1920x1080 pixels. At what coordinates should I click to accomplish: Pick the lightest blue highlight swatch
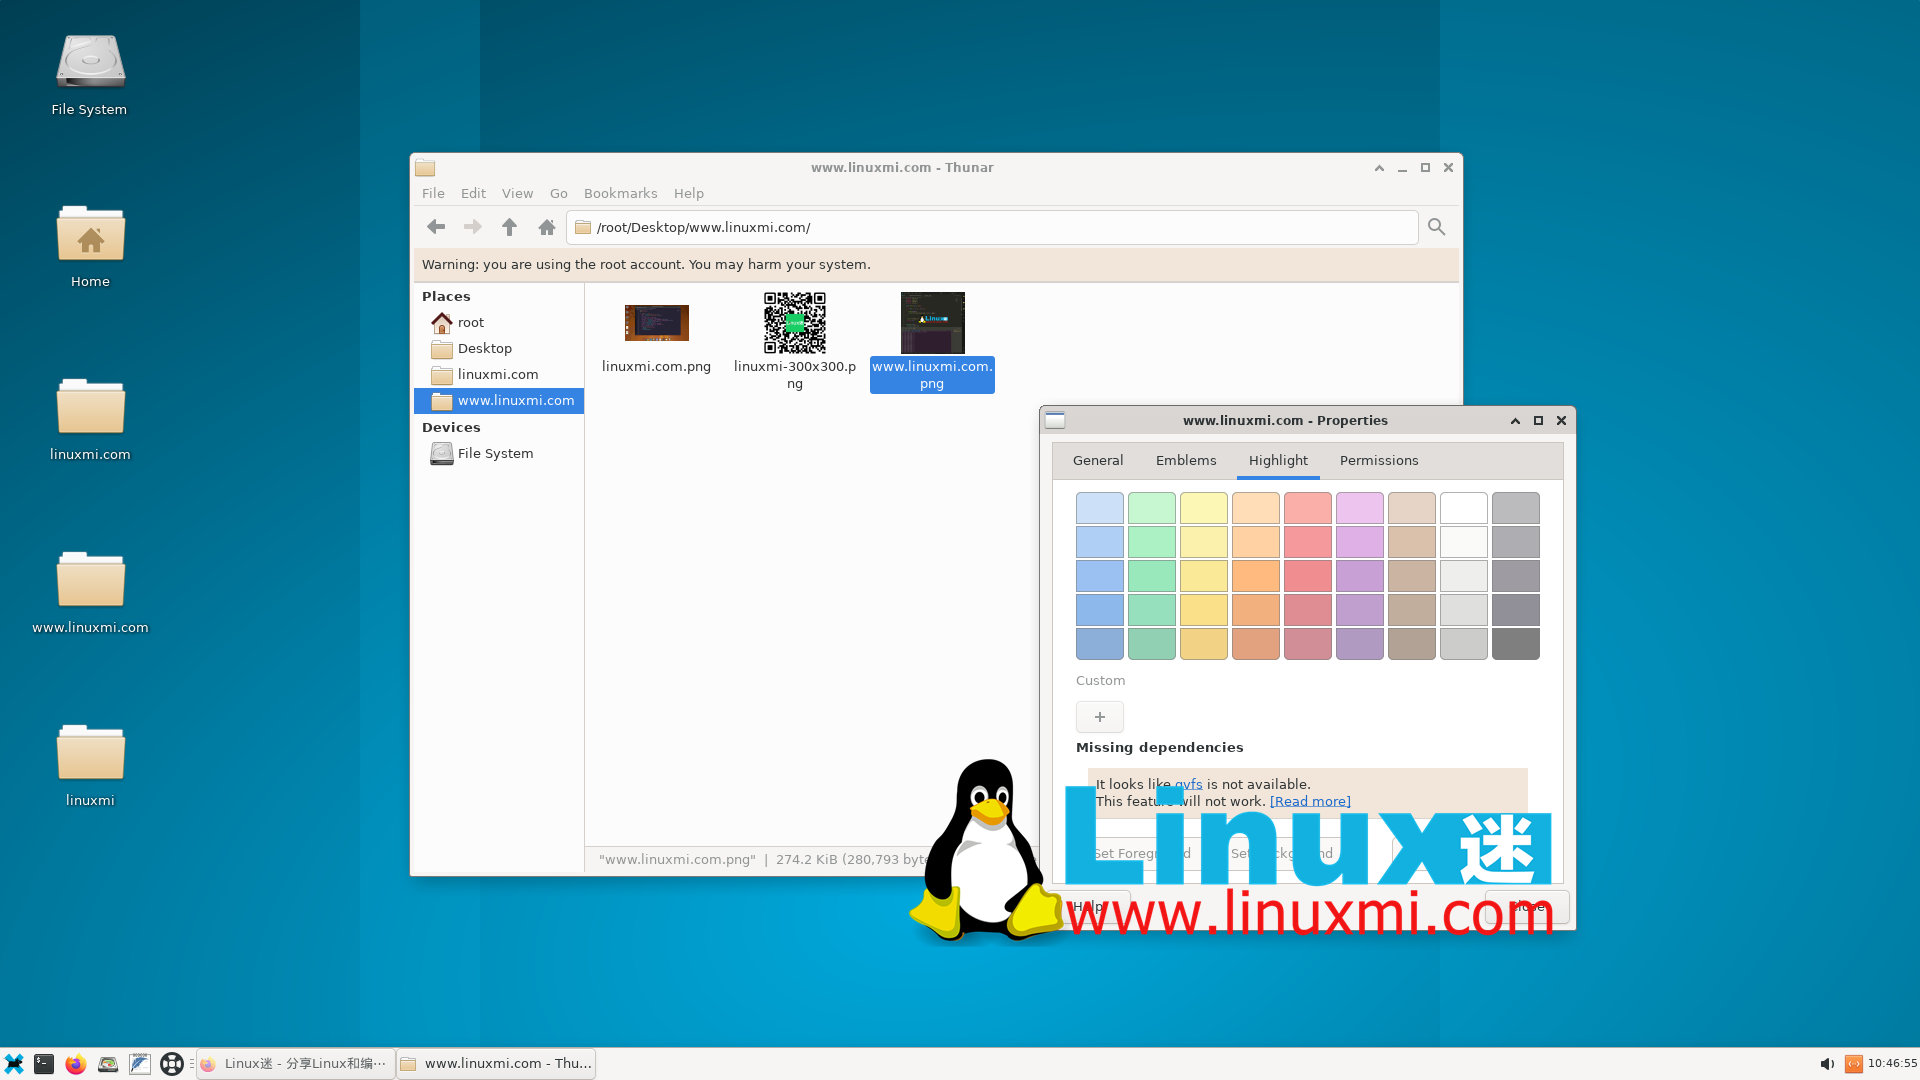coord(1100,508)
